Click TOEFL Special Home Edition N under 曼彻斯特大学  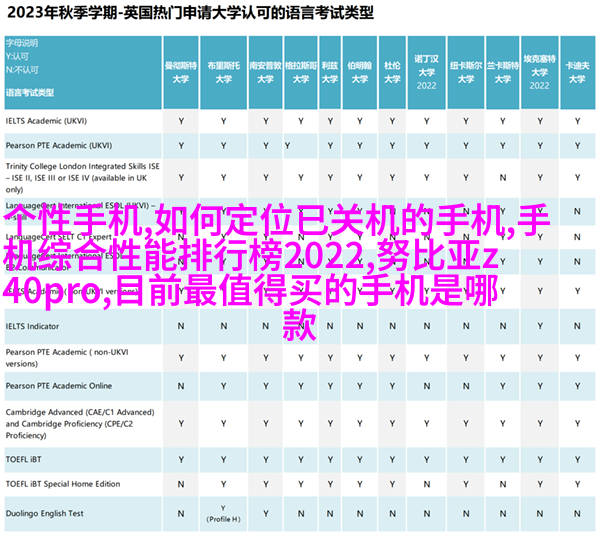181,484
